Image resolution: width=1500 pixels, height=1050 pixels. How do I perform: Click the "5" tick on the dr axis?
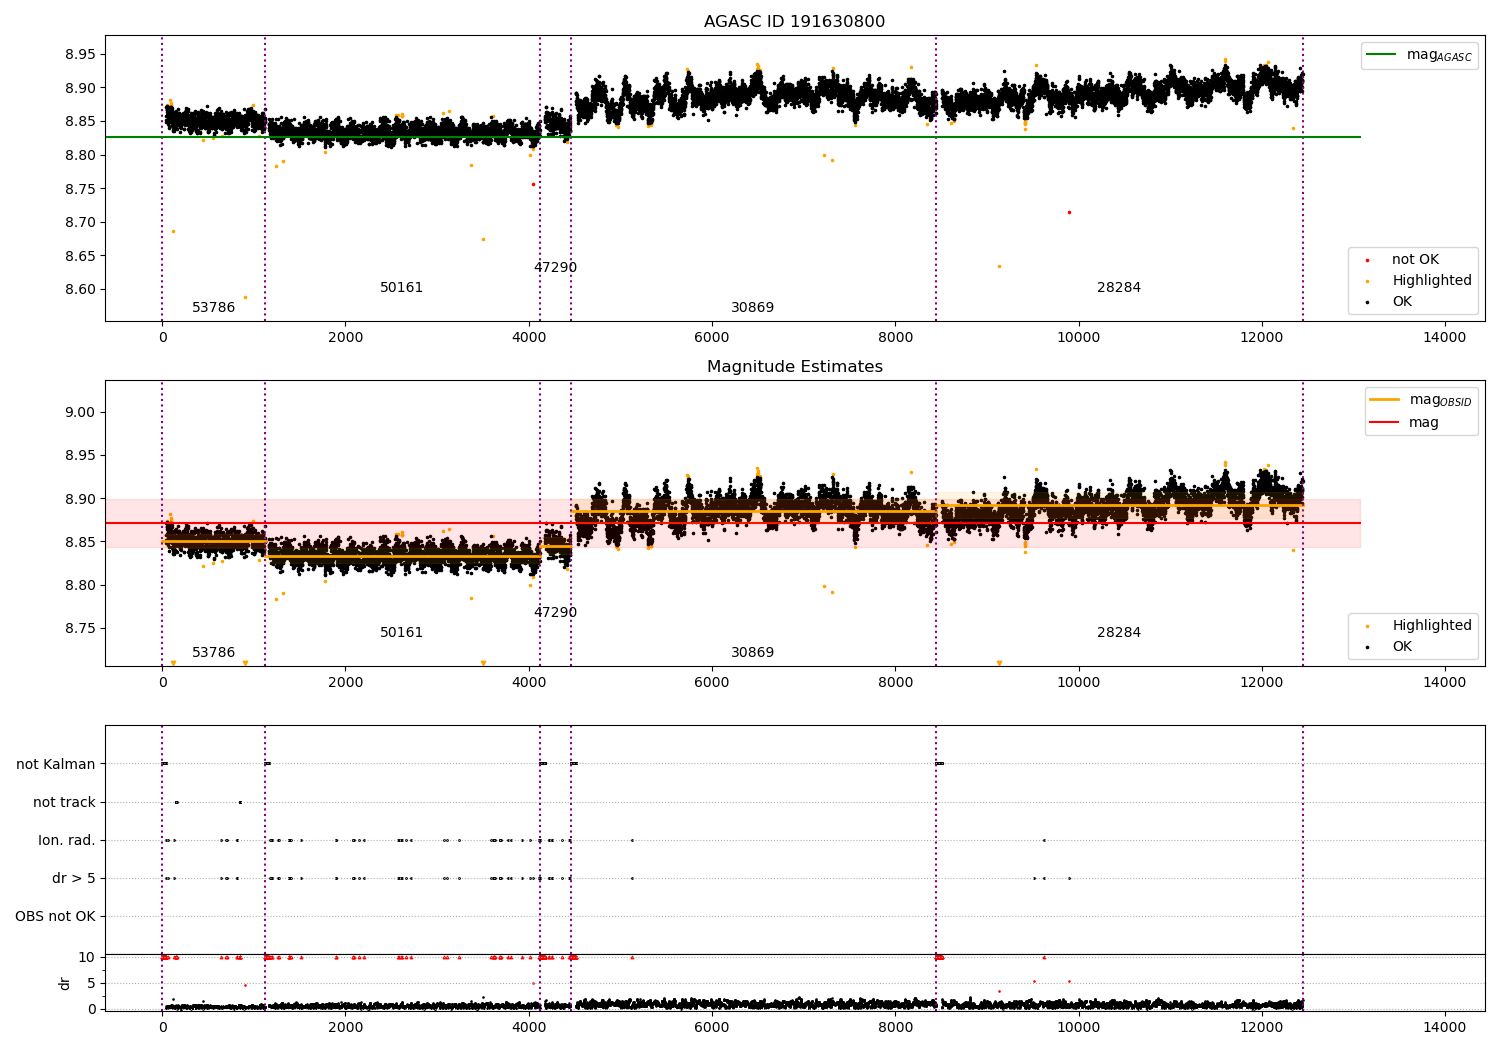(x=91, y=983)
